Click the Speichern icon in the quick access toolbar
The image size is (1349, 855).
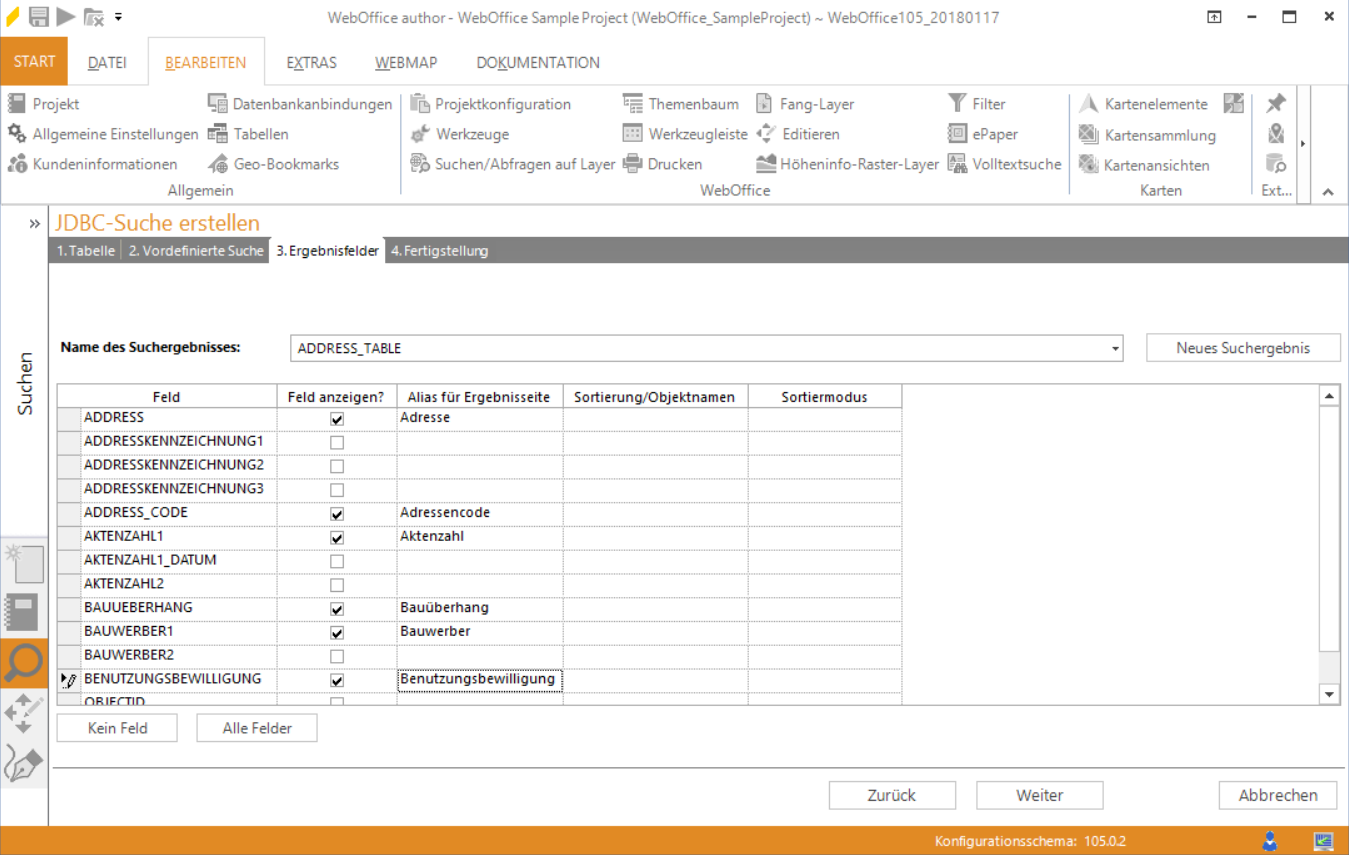click(x=38, y=15)
